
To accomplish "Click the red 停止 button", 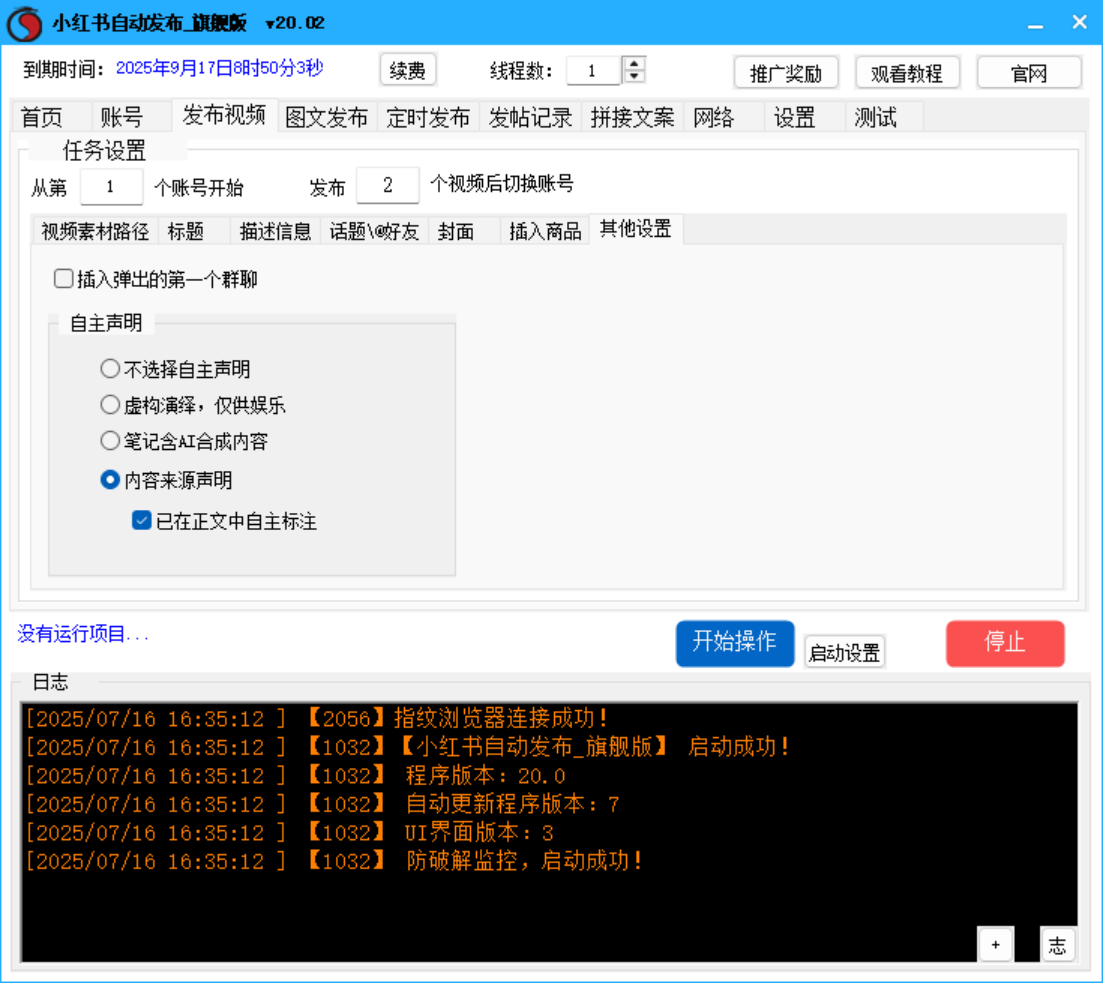I will (x=1005, y=643).
